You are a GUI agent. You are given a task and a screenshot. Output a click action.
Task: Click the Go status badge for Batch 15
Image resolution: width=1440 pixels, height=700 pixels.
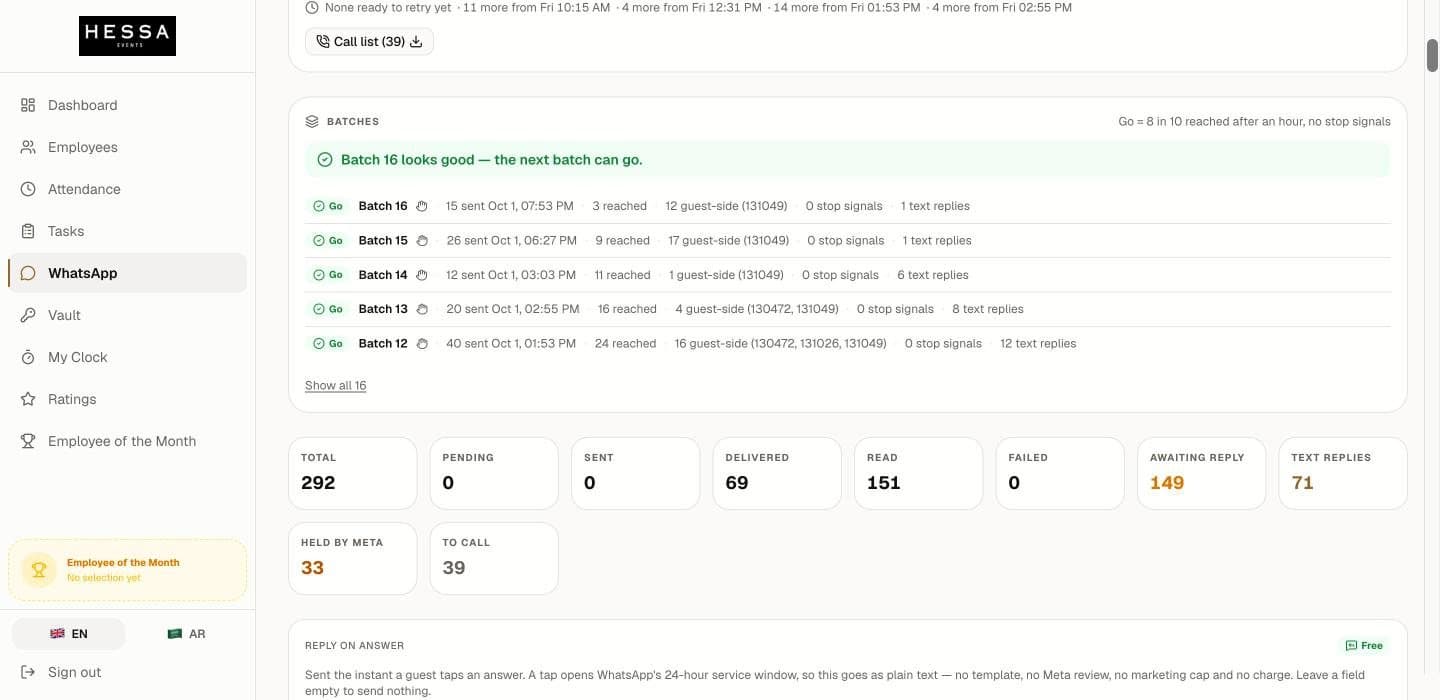(328, 240)
